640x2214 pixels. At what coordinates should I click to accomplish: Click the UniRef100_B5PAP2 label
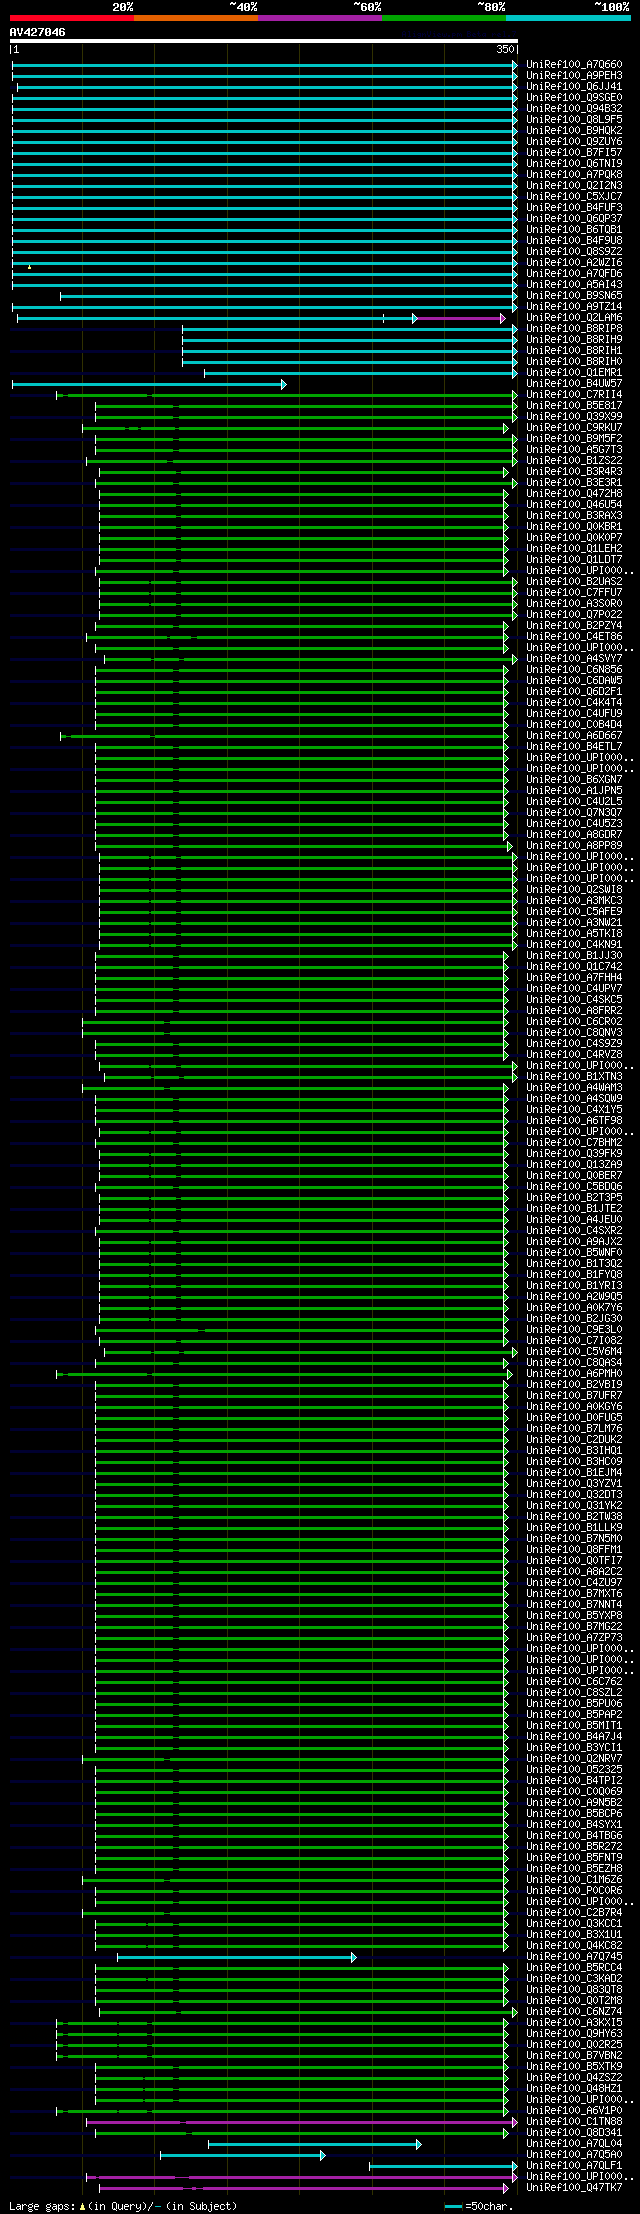click(574, 1715)
